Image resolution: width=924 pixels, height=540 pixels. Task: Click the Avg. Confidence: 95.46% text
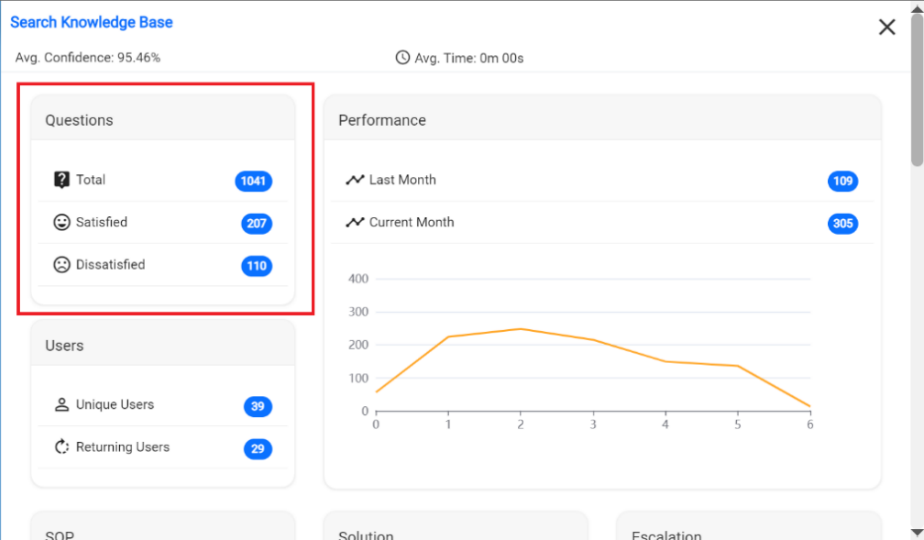[88, 58]
